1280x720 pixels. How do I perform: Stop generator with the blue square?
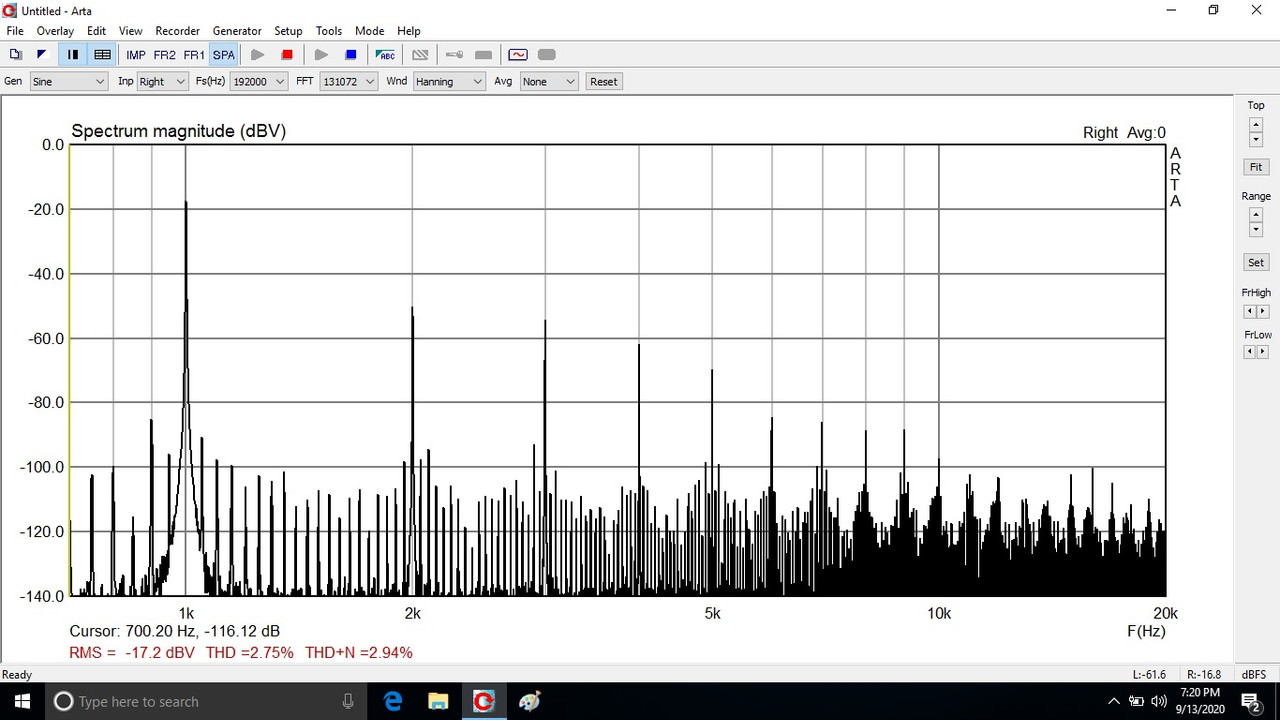tap(351, 55)
